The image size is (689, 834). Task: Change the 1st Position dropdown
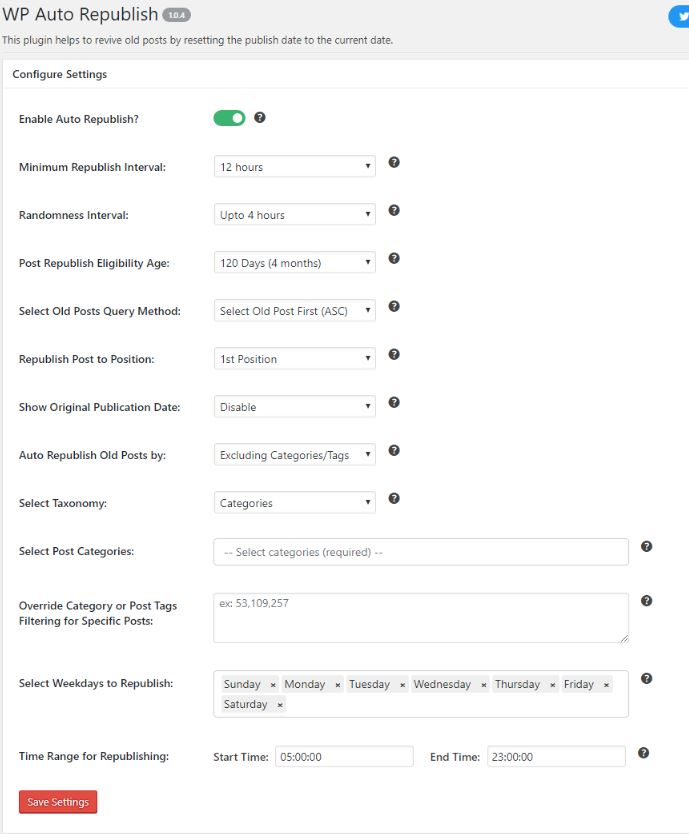coord(295,358)
